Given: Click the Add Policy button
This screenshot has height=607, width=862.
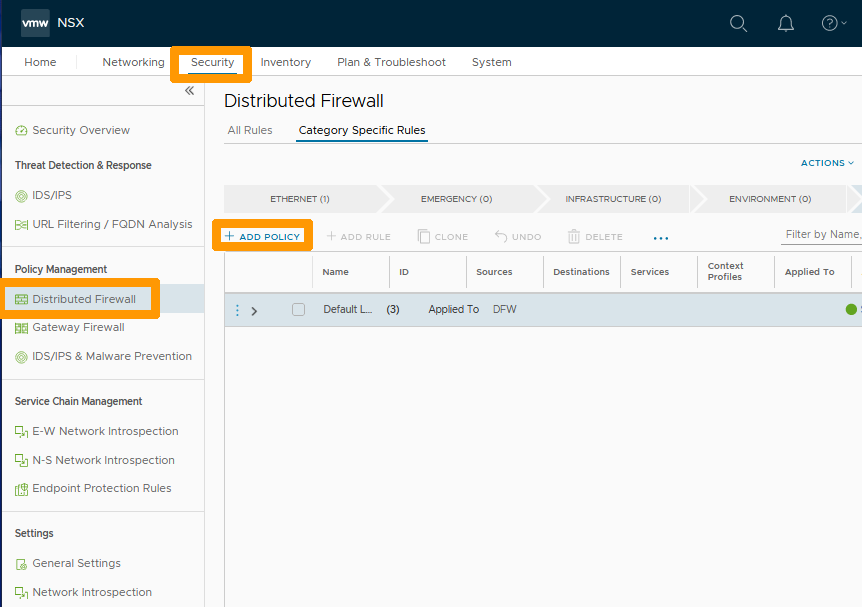Looking at the screenshot, I should point(262,236).
